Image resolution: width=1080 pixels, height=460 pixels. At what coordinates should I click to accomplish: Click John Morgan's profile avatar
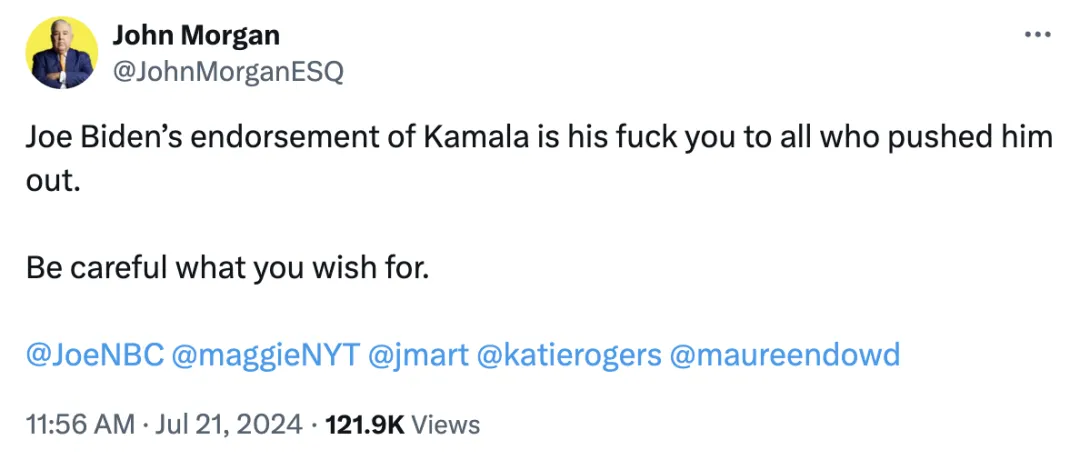[61, 53]
